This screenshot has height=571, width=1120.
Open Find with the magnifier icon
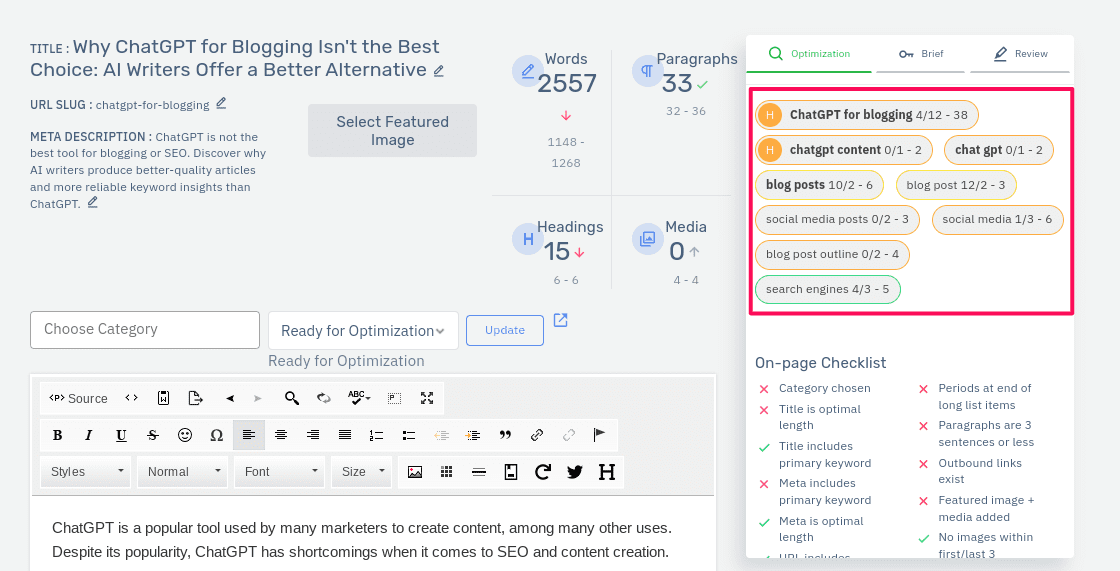[x=291, y=398]
